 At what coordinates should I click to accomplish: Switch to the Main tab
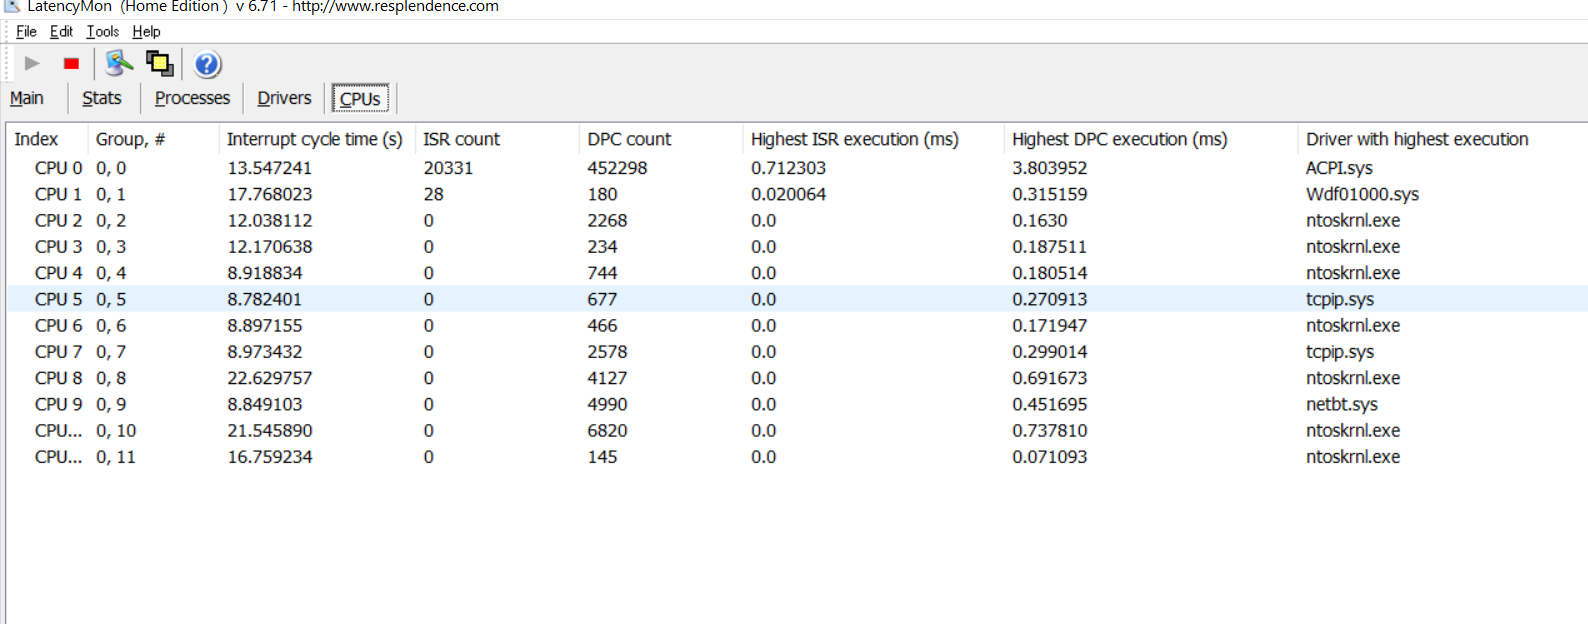[27, 98]
